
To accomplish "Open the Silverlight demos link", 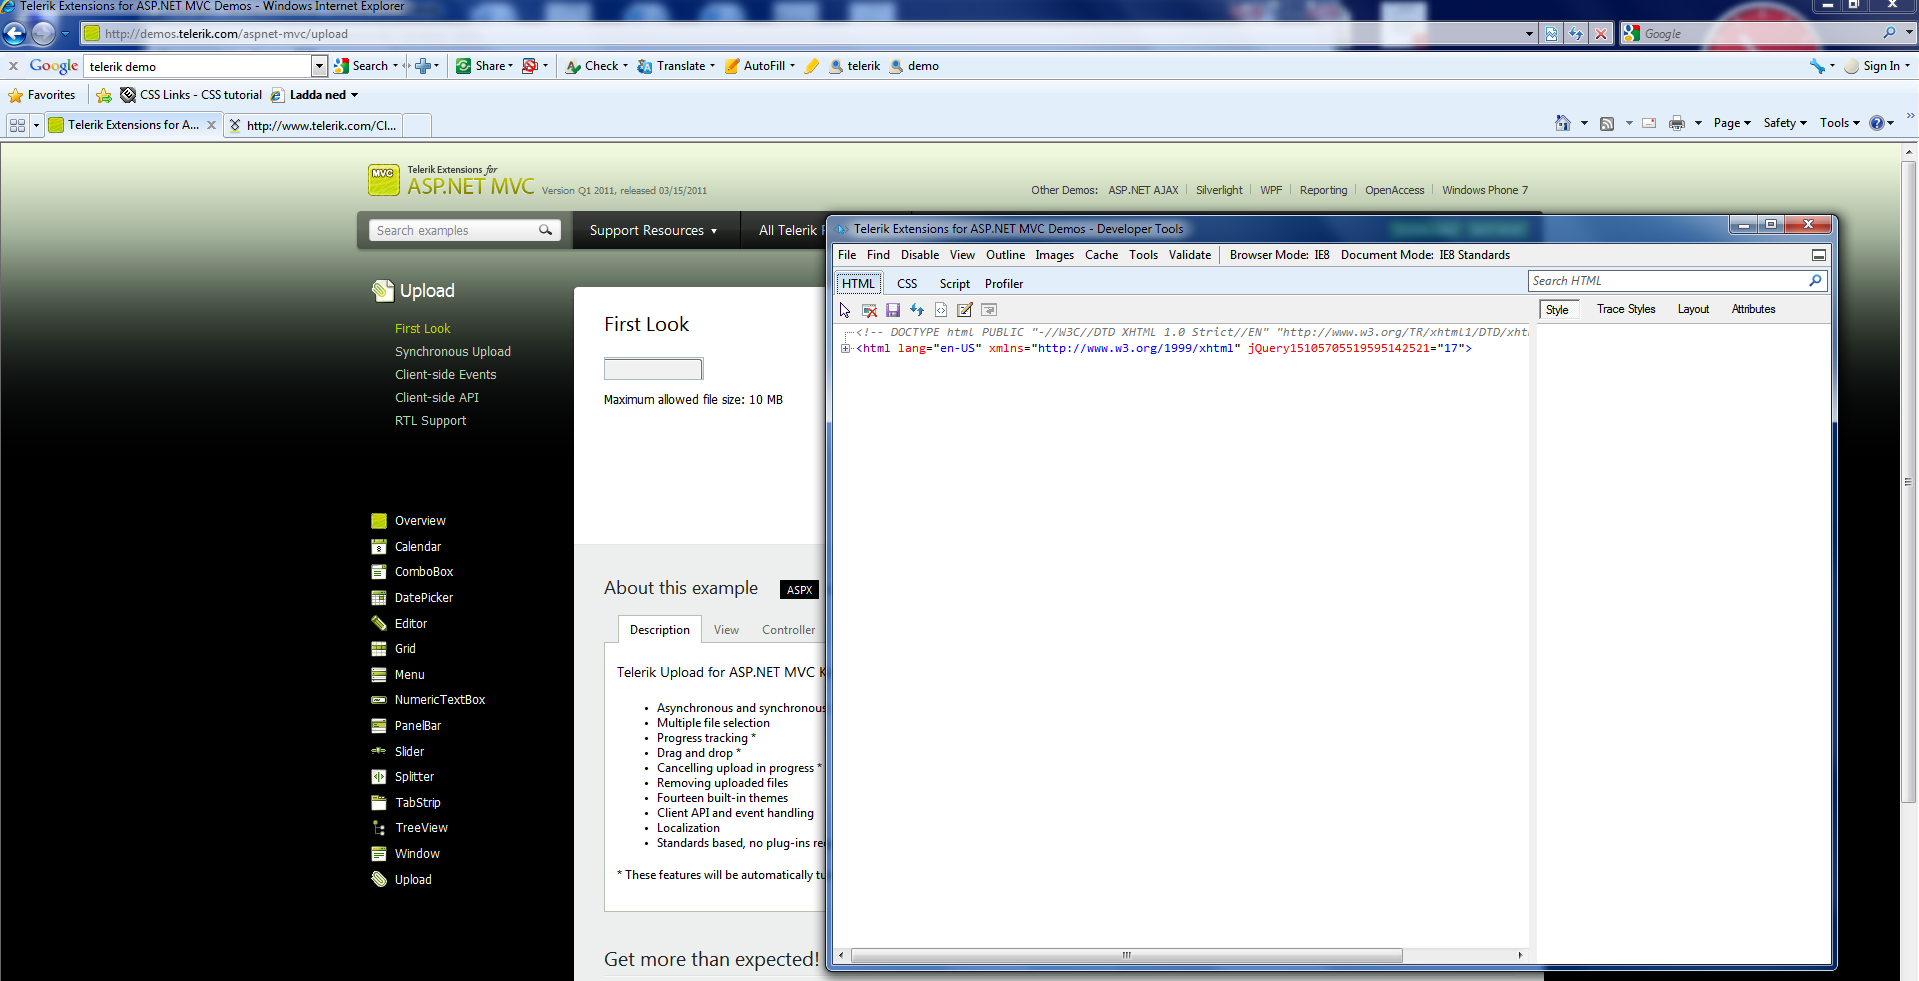I will [x=1219, y=190].
